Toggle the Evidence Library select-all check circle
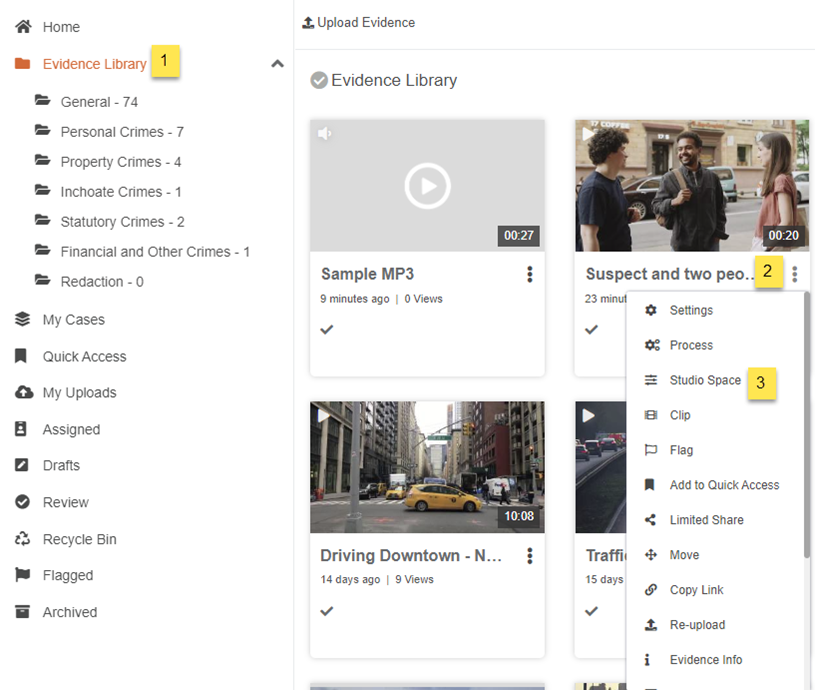The image size is (815, 690). point(319,81)
